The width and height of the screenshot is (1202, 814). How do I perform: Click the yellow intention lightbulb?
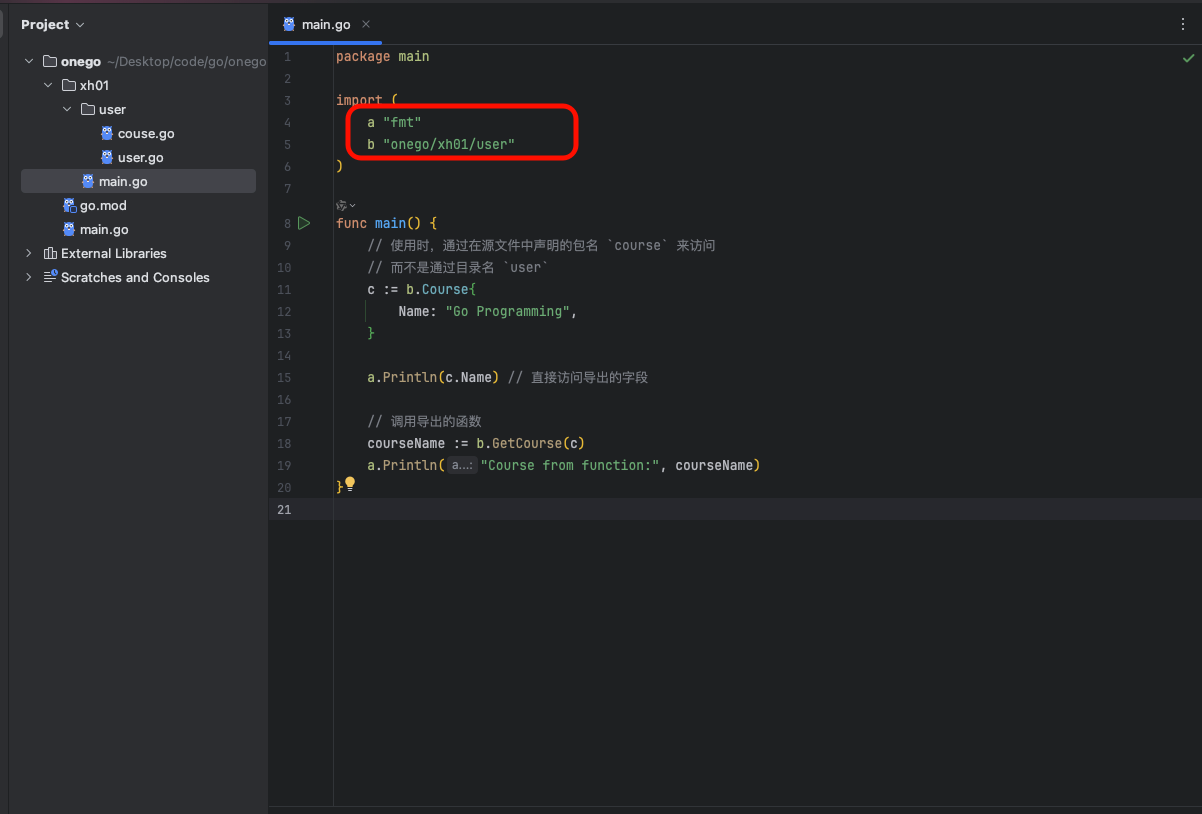click(x=350, y=484)
